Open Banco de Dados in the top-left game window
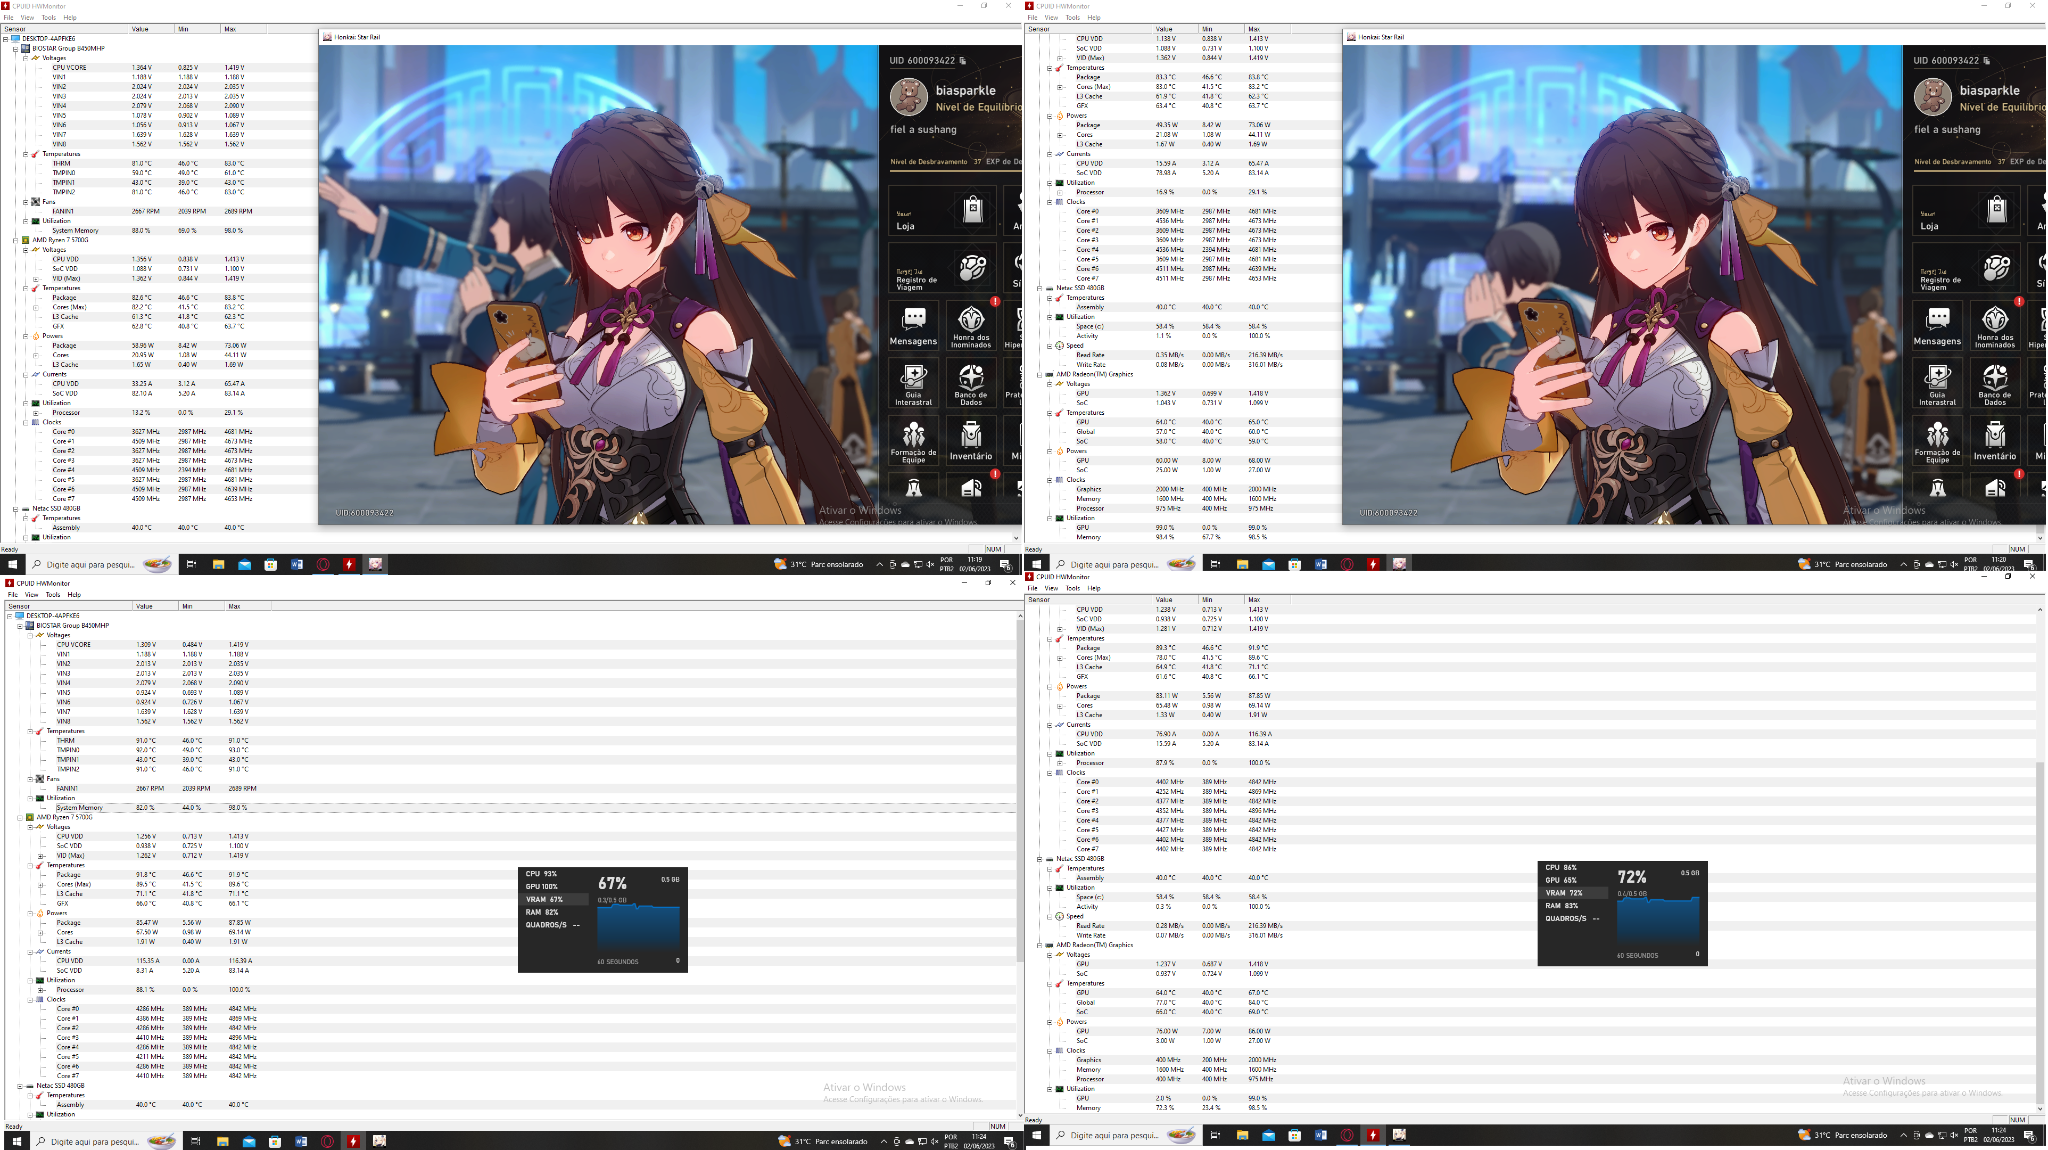The height and width of the screenshot is (1150, 2048). [970, 384]
